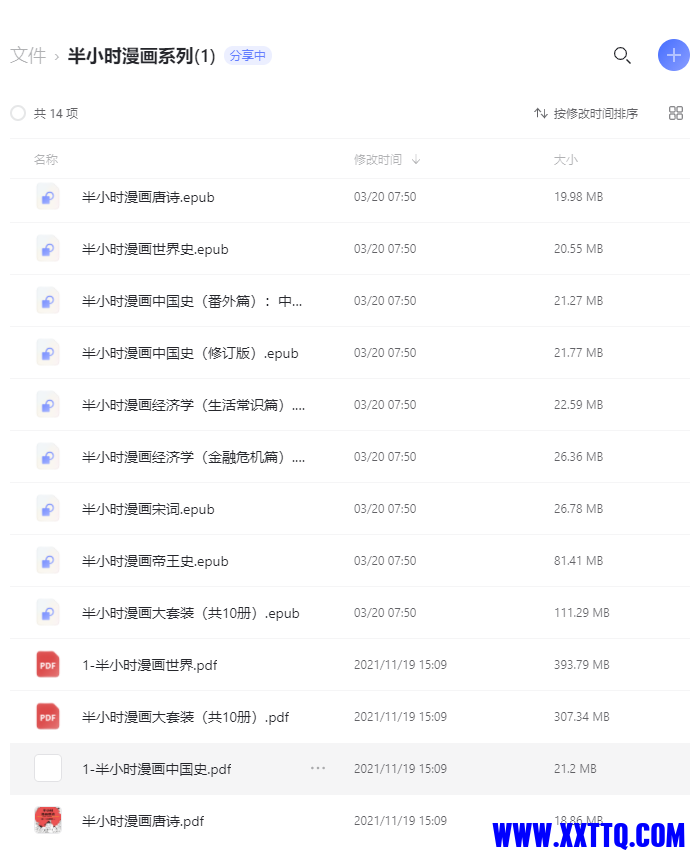
Task: Open 半小时漫画帝王史.epub file name
Action: (x=155, y=561)
